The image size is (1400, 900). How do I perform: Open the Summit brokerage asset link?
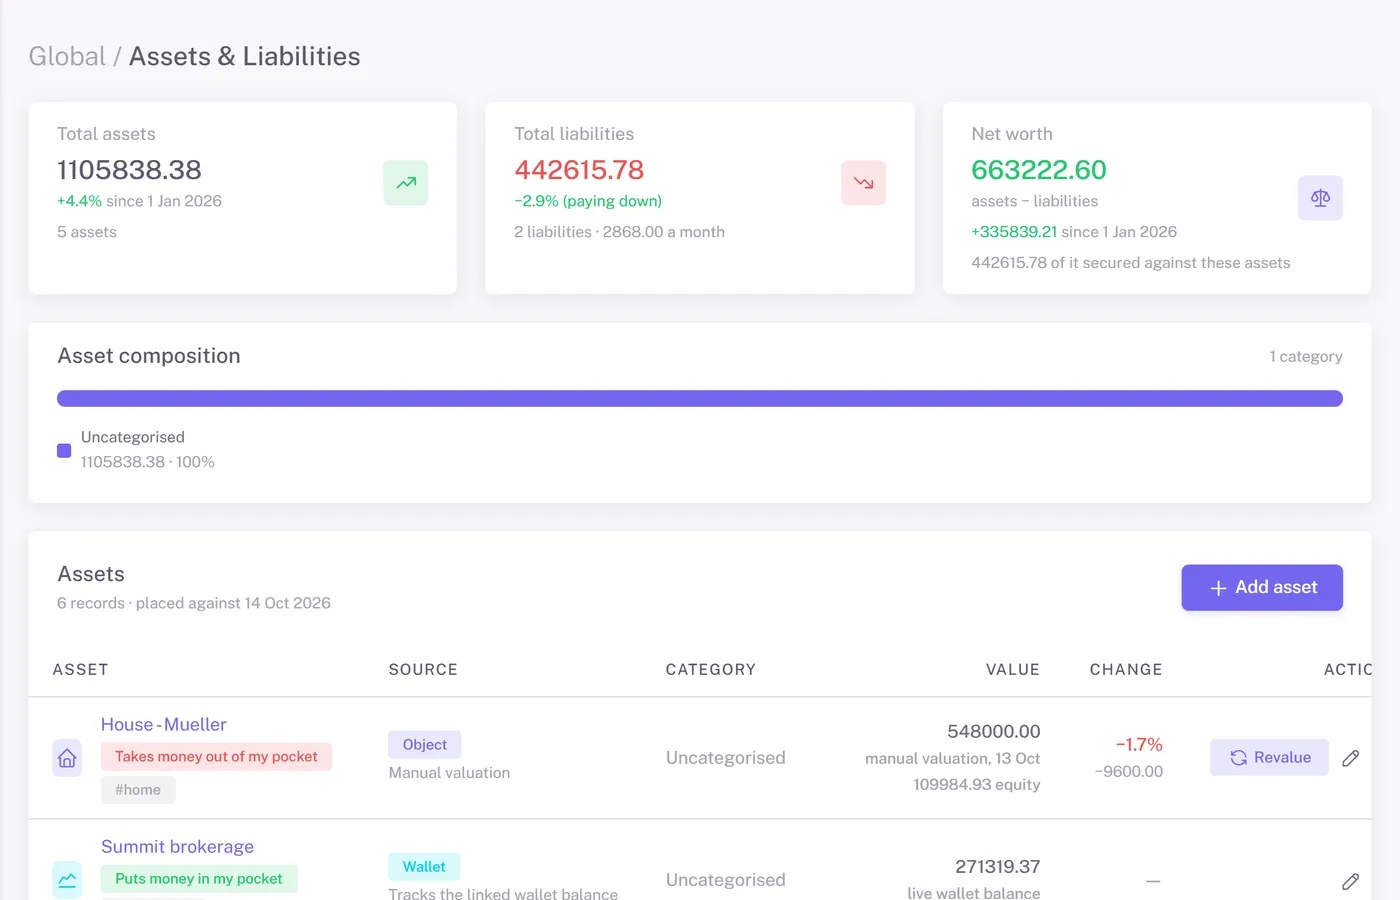coord(177,846)
